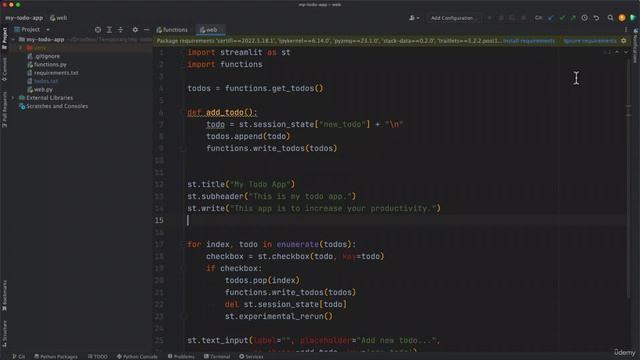
Task: Click Install requirements link
Action: 529,41
